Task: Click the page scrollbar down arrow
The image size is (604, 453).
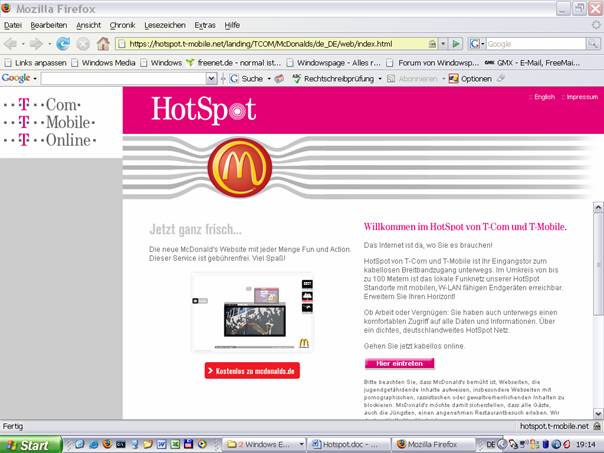Action: tap(598, 414)
